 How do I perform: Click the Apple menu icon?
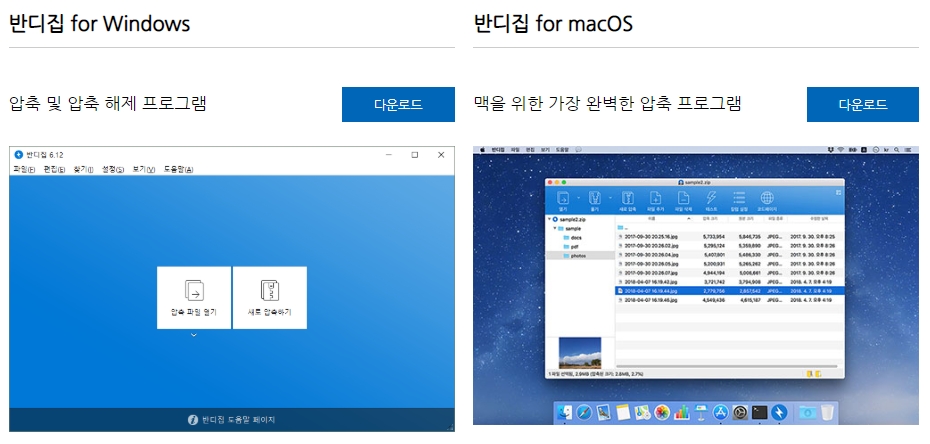(482, 150)
